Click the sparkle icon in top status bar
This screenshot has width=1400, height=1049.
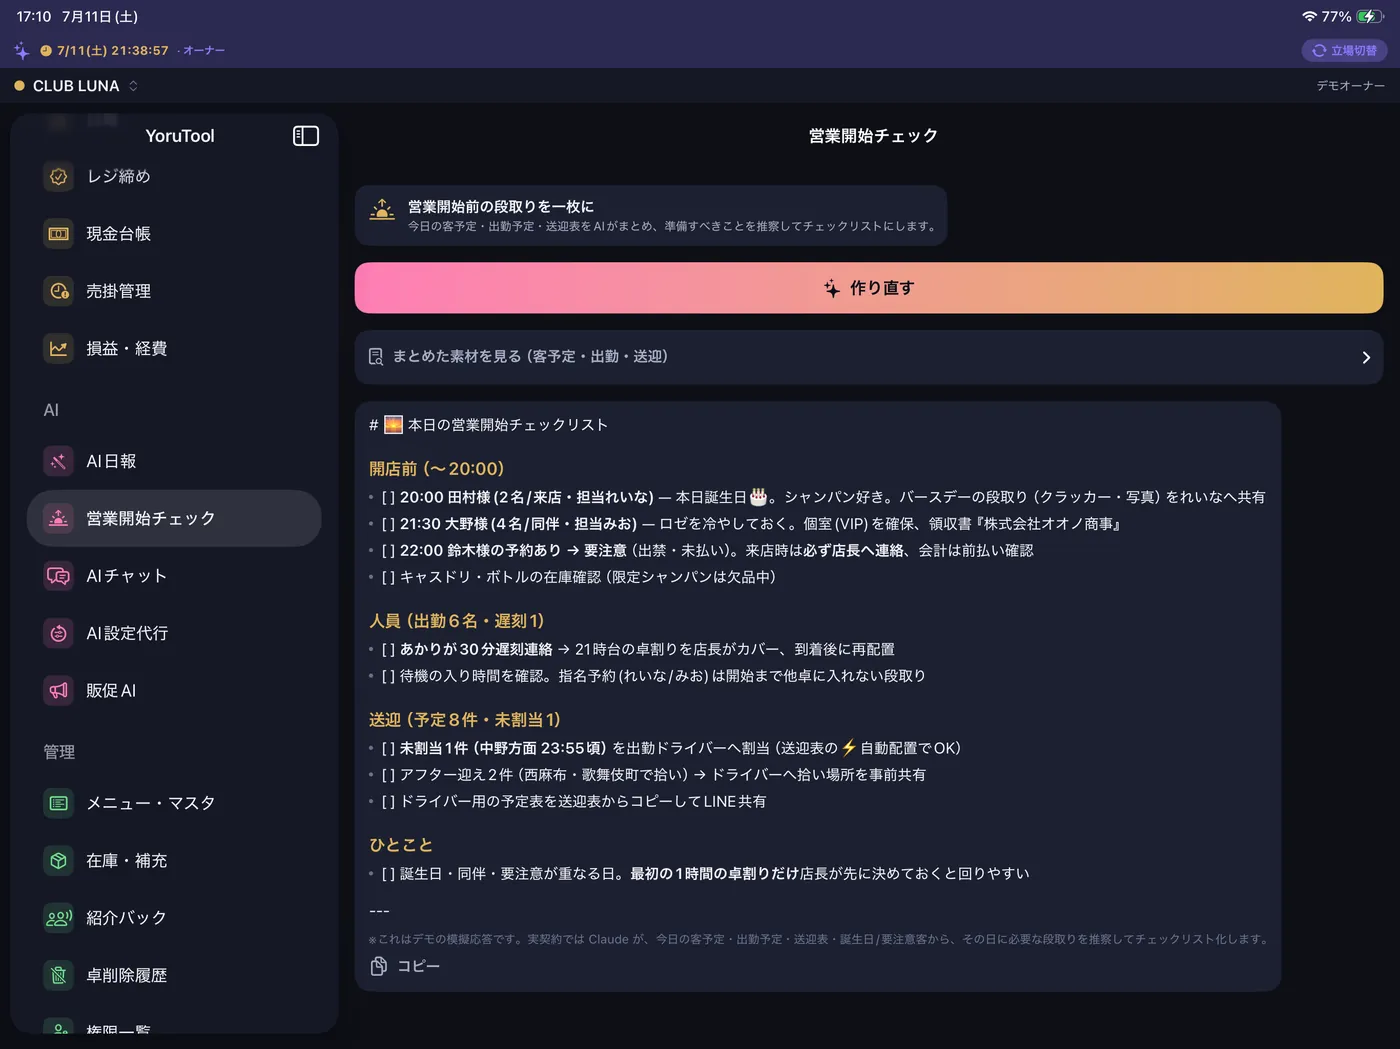[x=22, y=50]
